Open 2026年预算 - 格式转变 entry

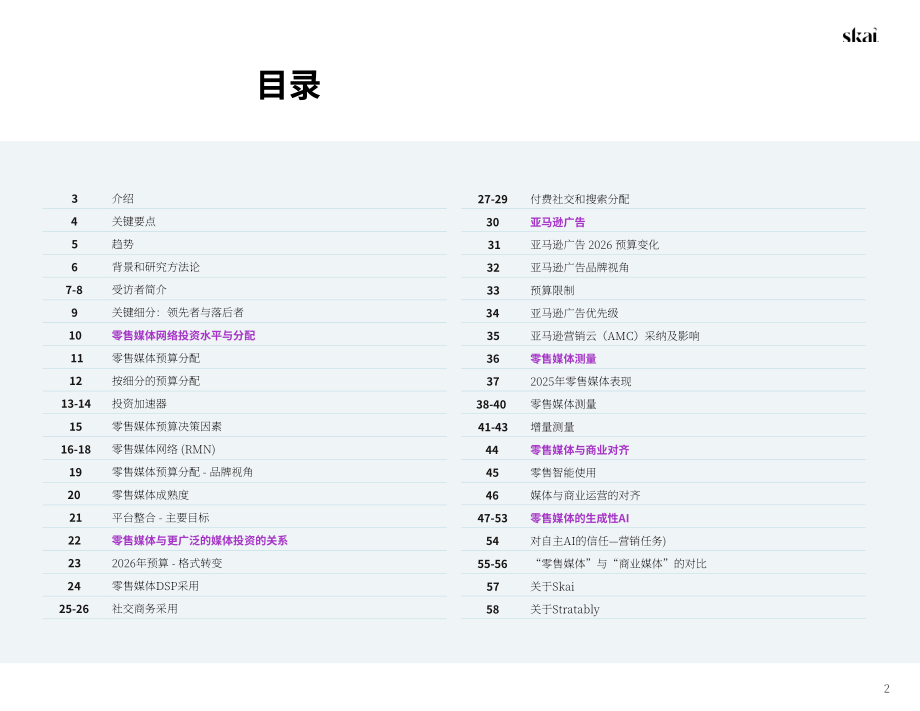pos(167,563)
